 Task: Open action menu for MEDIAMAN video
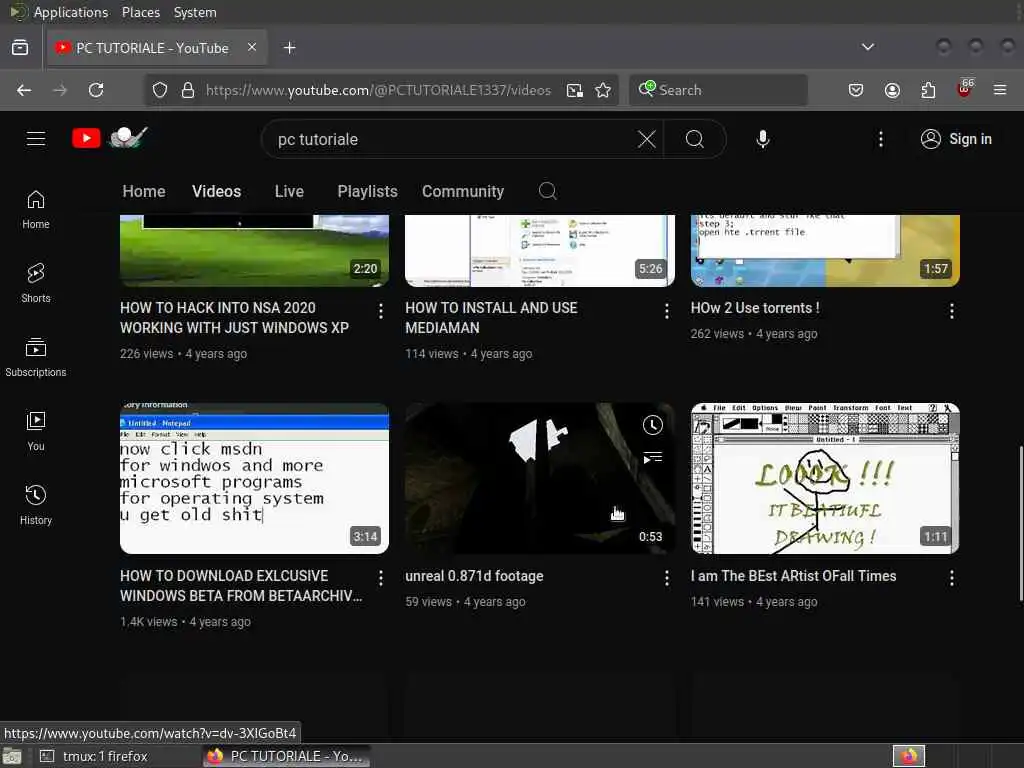pyautogui.click(x=666, y=311)
